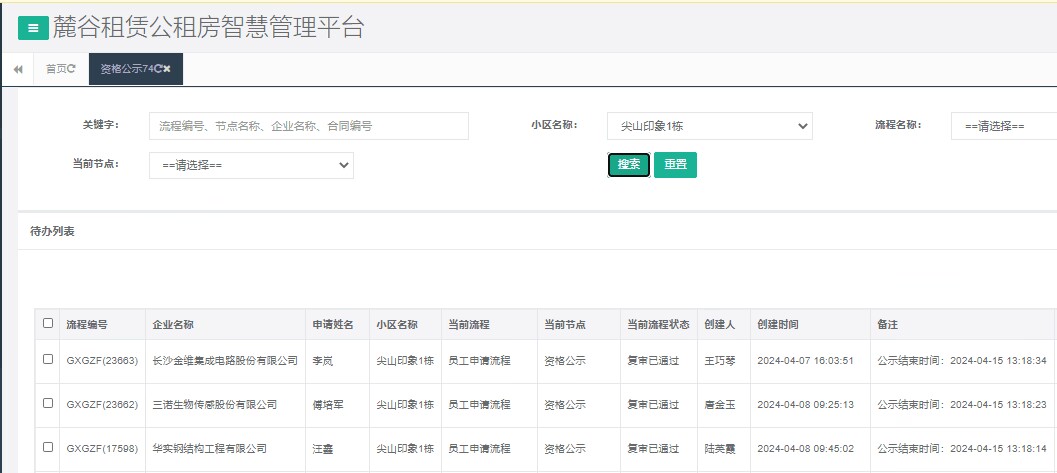
Task: Click the 重置 reset button
Action: tap(675, 165)
